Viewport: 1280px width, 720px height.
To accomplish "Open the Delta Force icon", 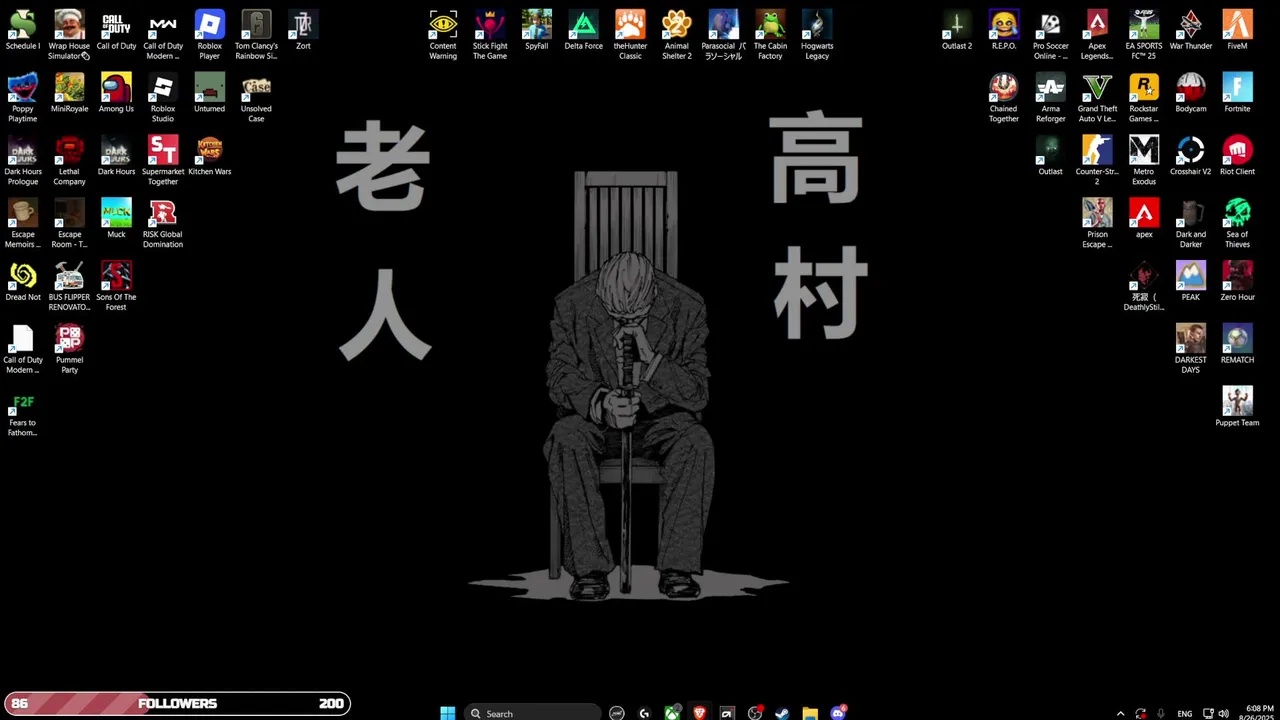I will [x=584, y=31].
